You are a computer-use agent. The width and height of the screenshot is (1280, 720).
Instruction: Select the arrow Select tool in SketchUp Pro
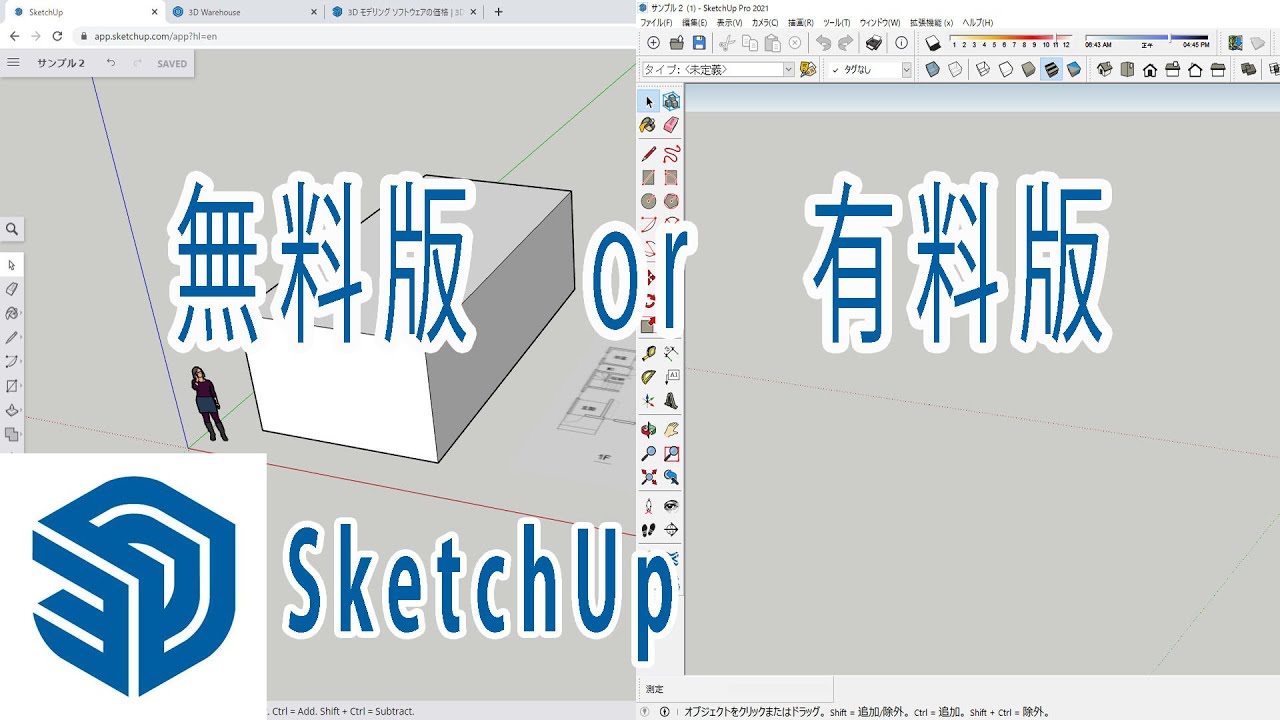click(649, 102)
